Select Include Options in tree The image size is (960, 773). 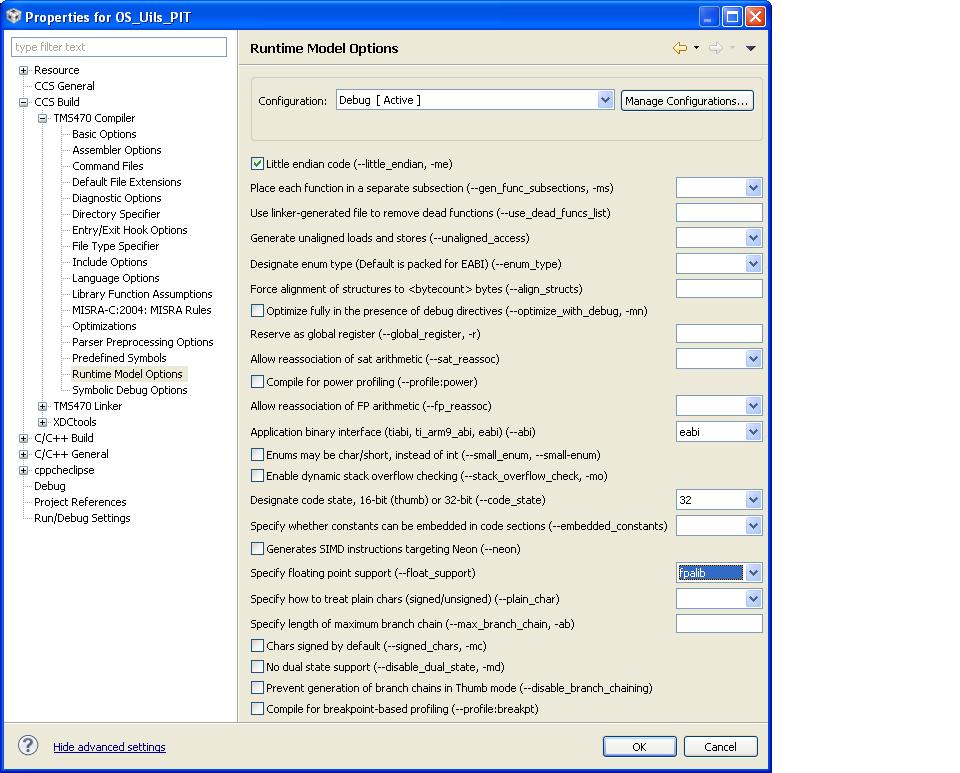click(x=110, y=262)
